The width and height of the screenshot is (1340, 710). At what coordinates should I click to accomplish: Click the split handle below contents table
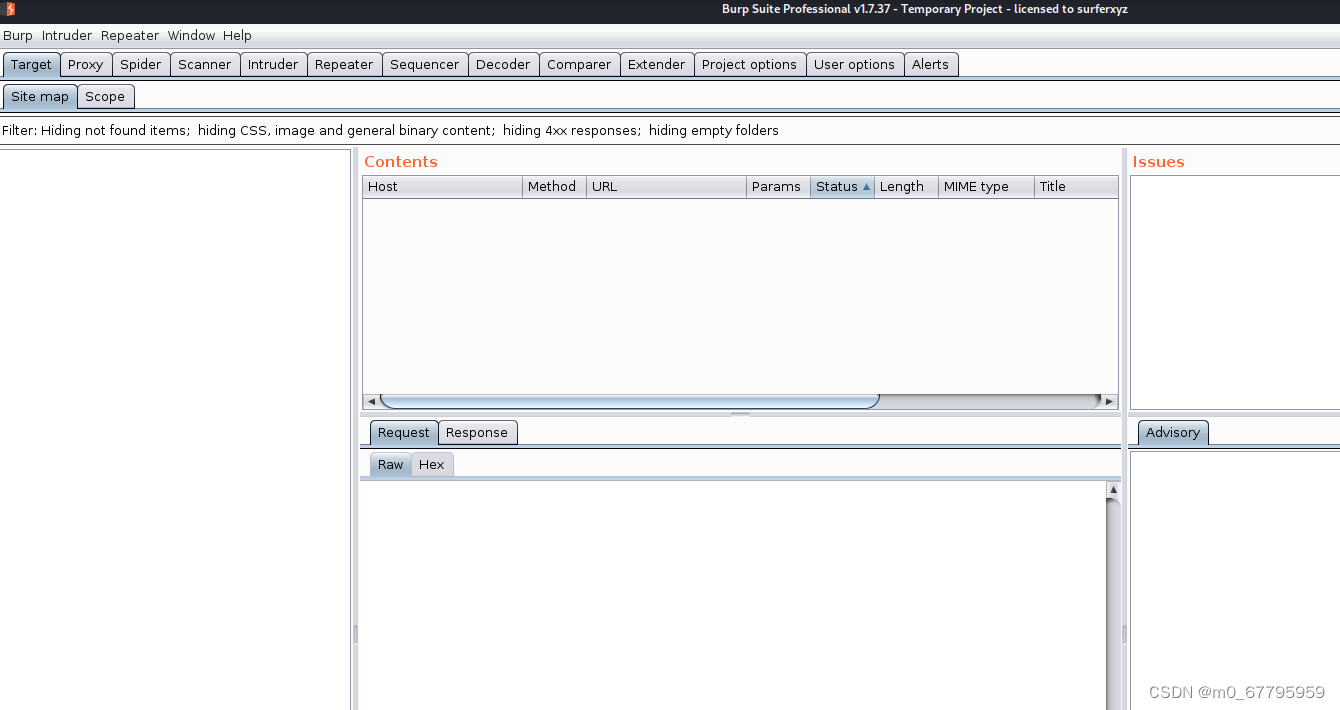(x=740, y=413)
